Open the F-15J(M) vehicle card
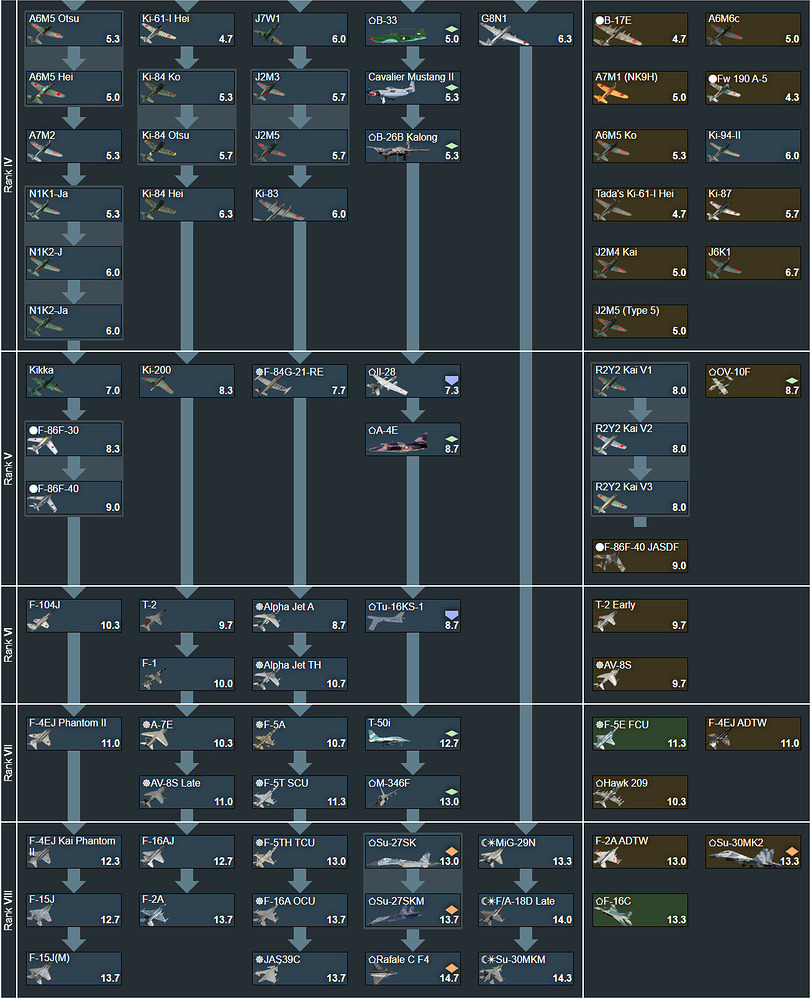 pos(73,968)
